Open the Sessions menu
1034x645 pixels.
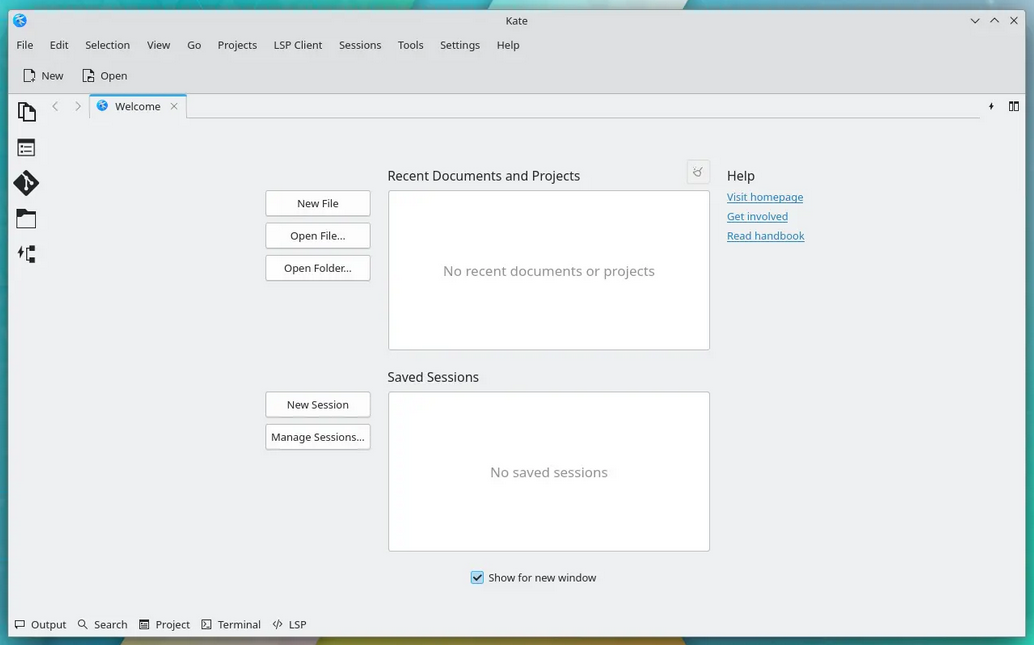pos(360,45)
